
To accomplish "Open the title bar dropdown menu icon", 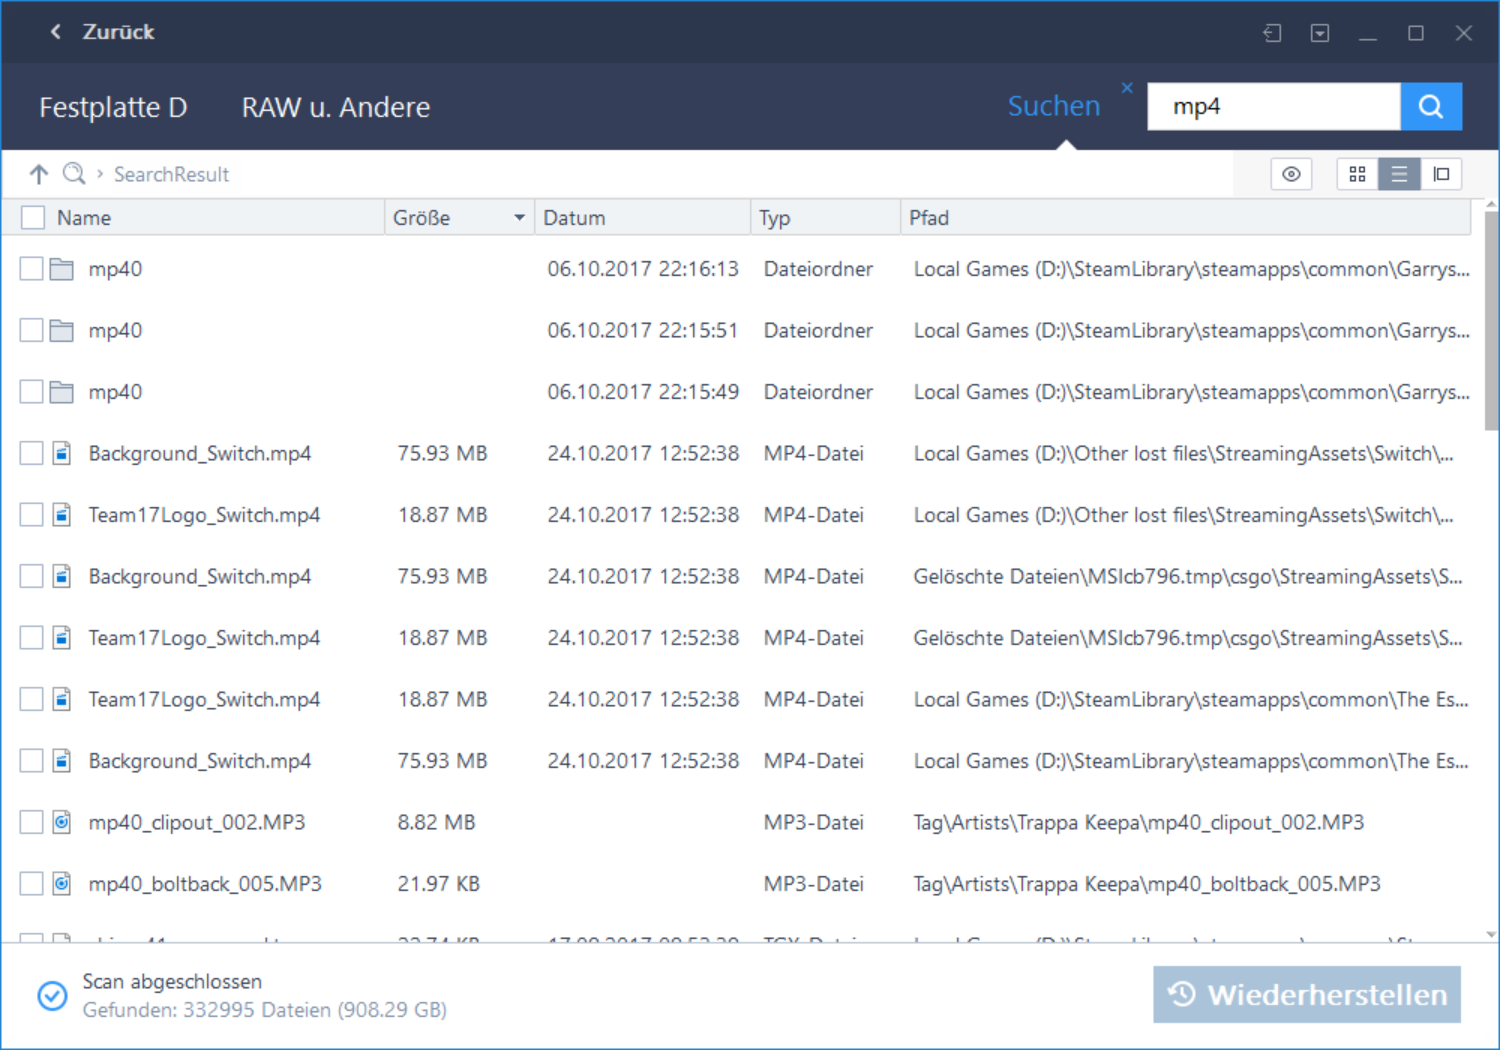I will pyautogui.click(x=1320, y=33).
